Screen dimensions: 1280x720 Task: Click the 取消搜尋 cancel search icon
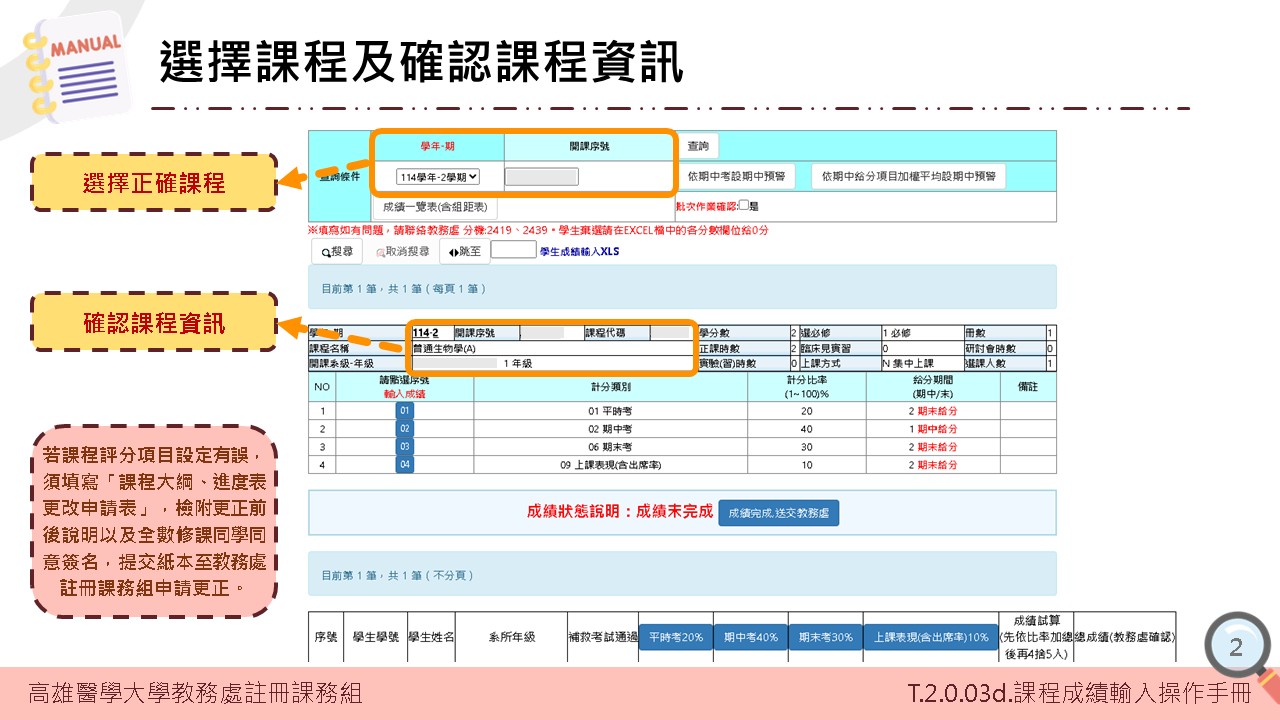point(380,253)
